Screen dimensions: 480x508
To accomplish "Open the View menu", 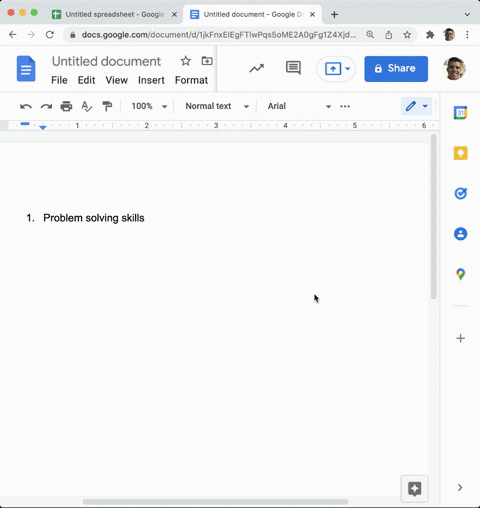I will click(x=117, y=80).
